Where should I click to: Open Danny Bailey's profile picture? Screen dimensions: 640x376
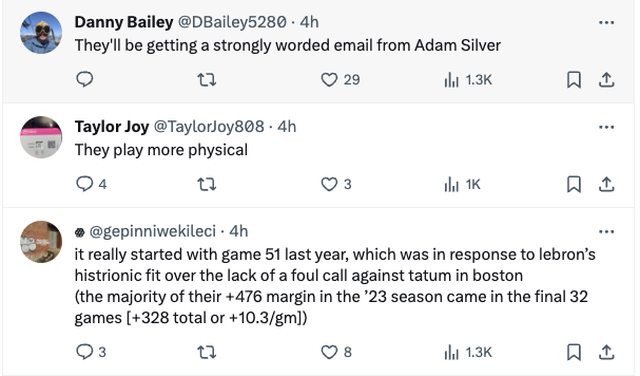click(41, 33)
